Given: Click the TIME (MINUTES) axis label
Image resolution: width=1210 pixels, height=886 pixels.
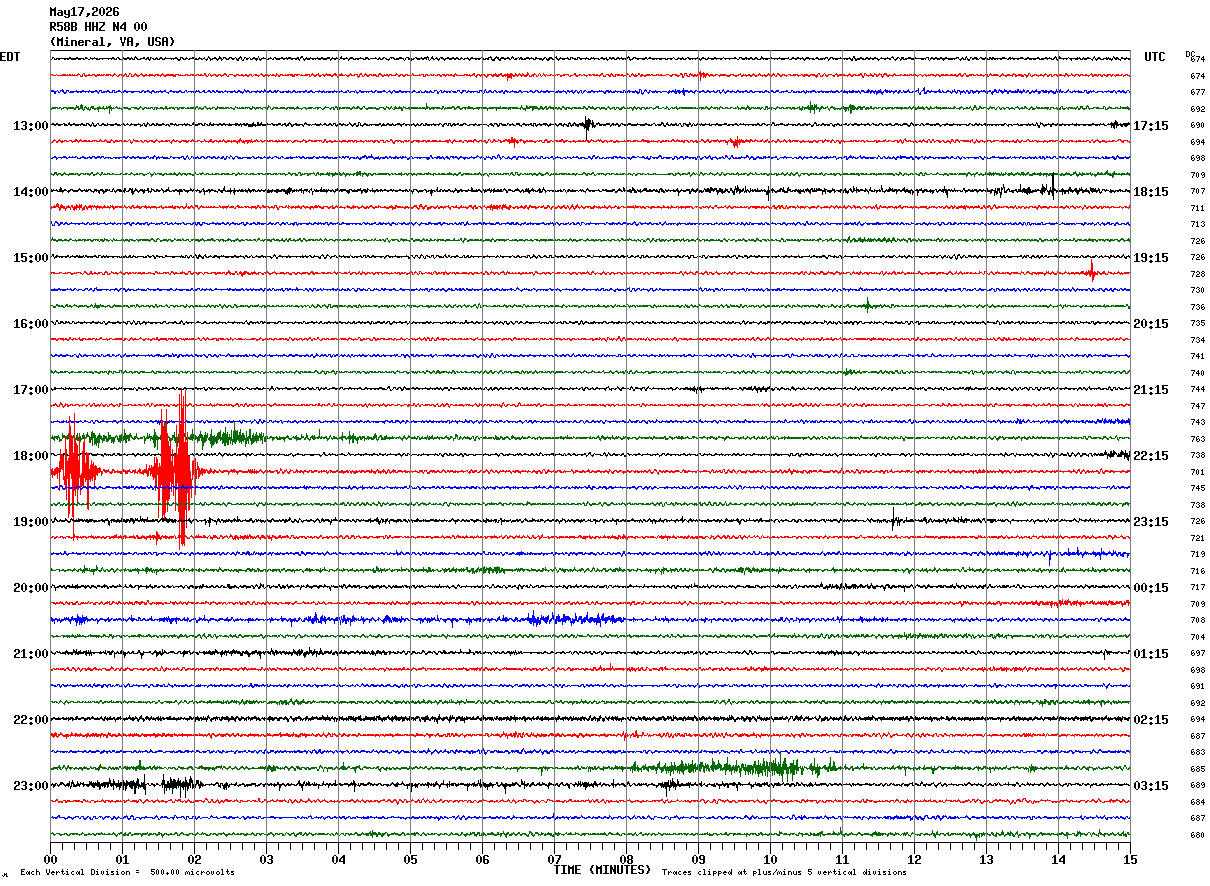Looking at the screenshot, I should (602, 870).
